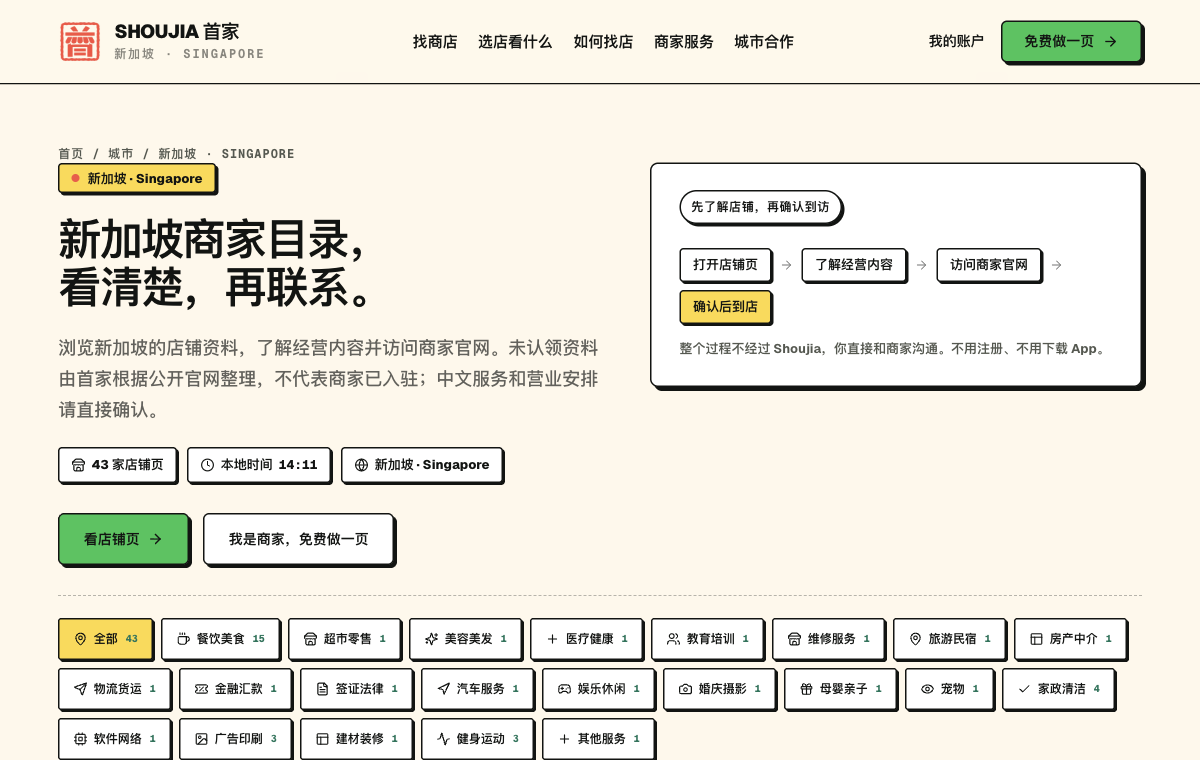Click the 打开店铺页 step box
Viewport: 1200px width, 760px height.
coord(725,265)
